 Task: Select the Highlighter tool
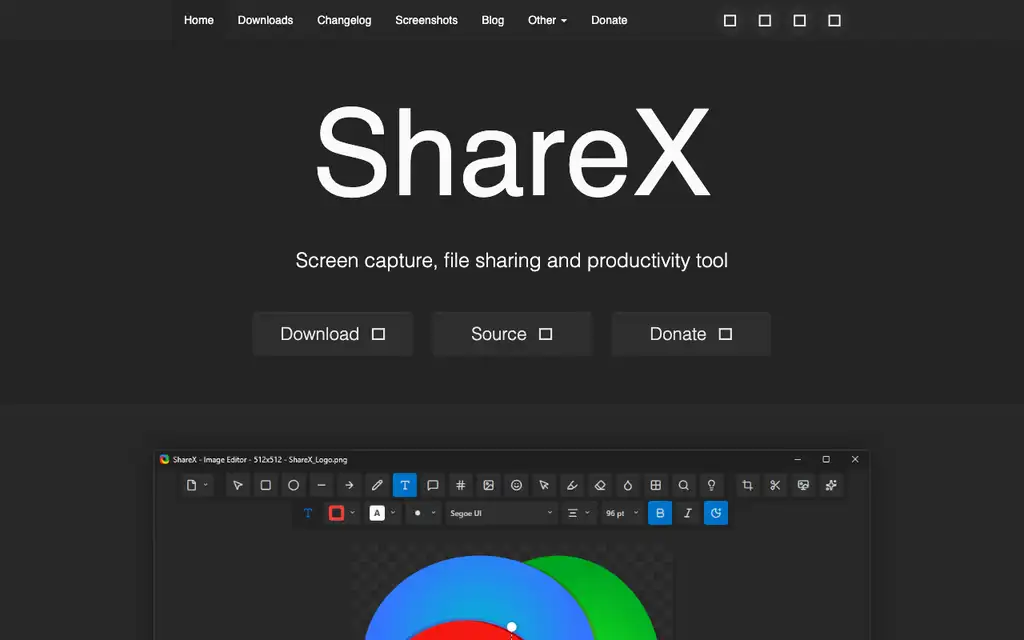572,485
